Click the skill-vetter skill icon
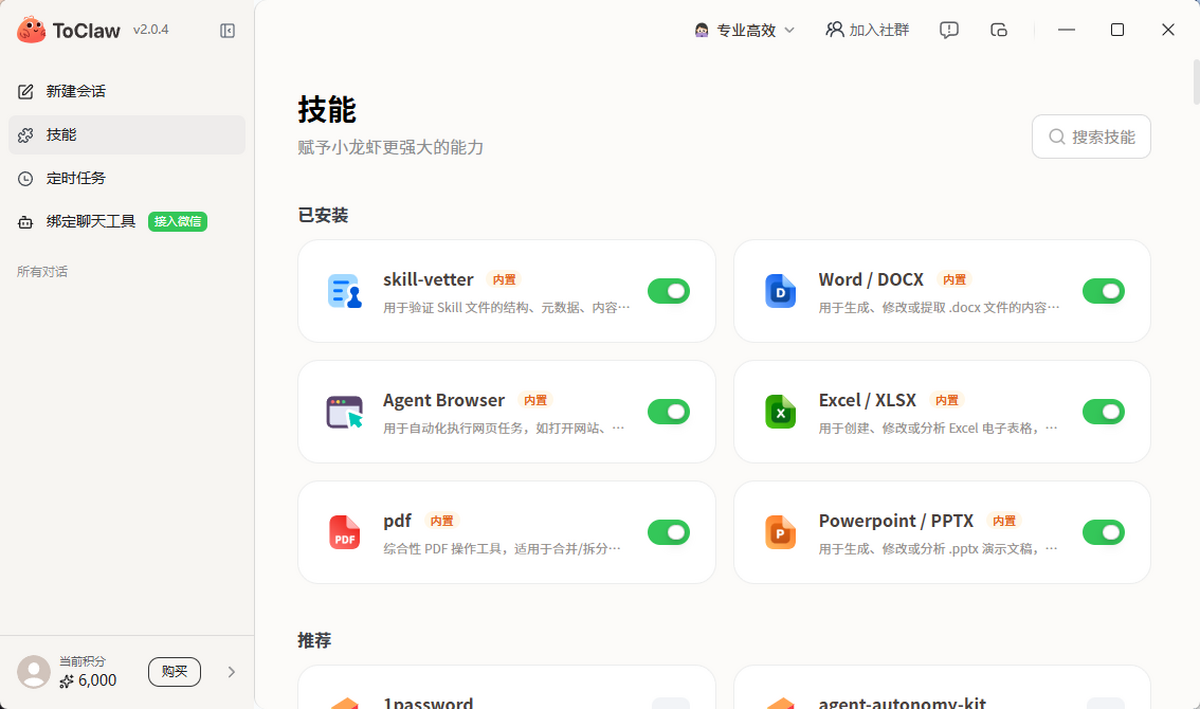This screenshot has width=1200, height=709. 345,291
